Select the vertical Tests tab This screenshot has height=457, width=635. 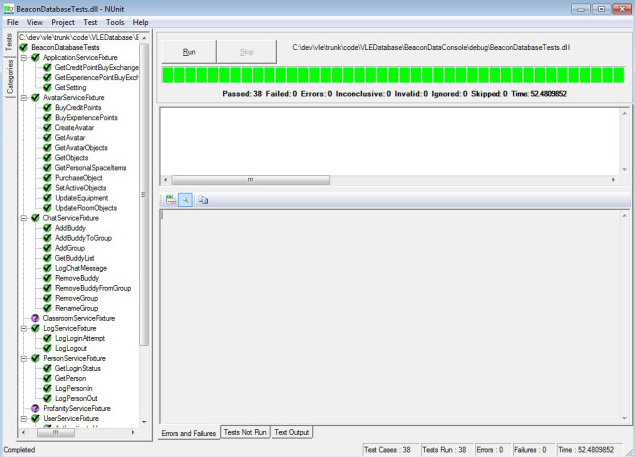(x=9, y=43)
